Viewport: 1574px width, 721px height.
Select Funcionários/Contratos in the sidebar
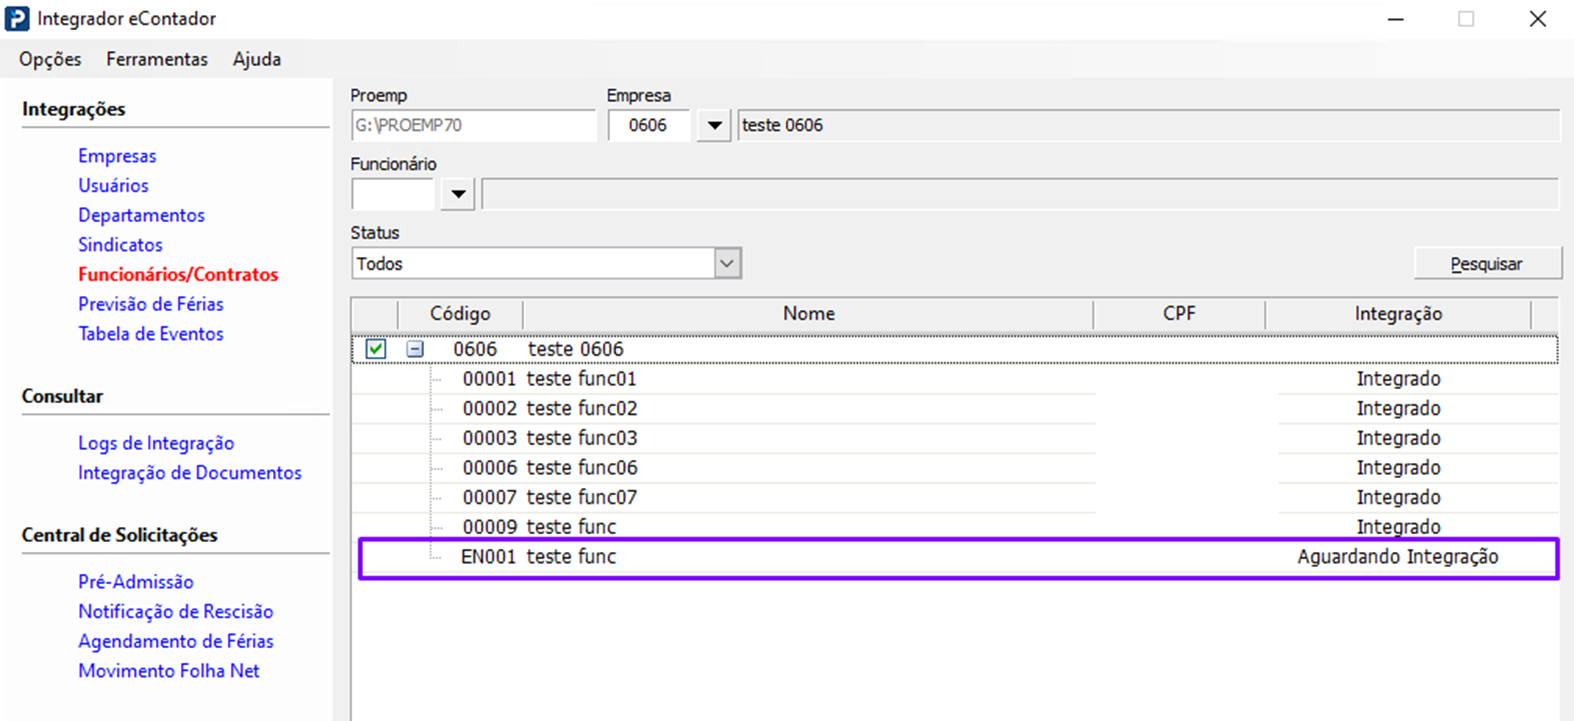[178, 274]
